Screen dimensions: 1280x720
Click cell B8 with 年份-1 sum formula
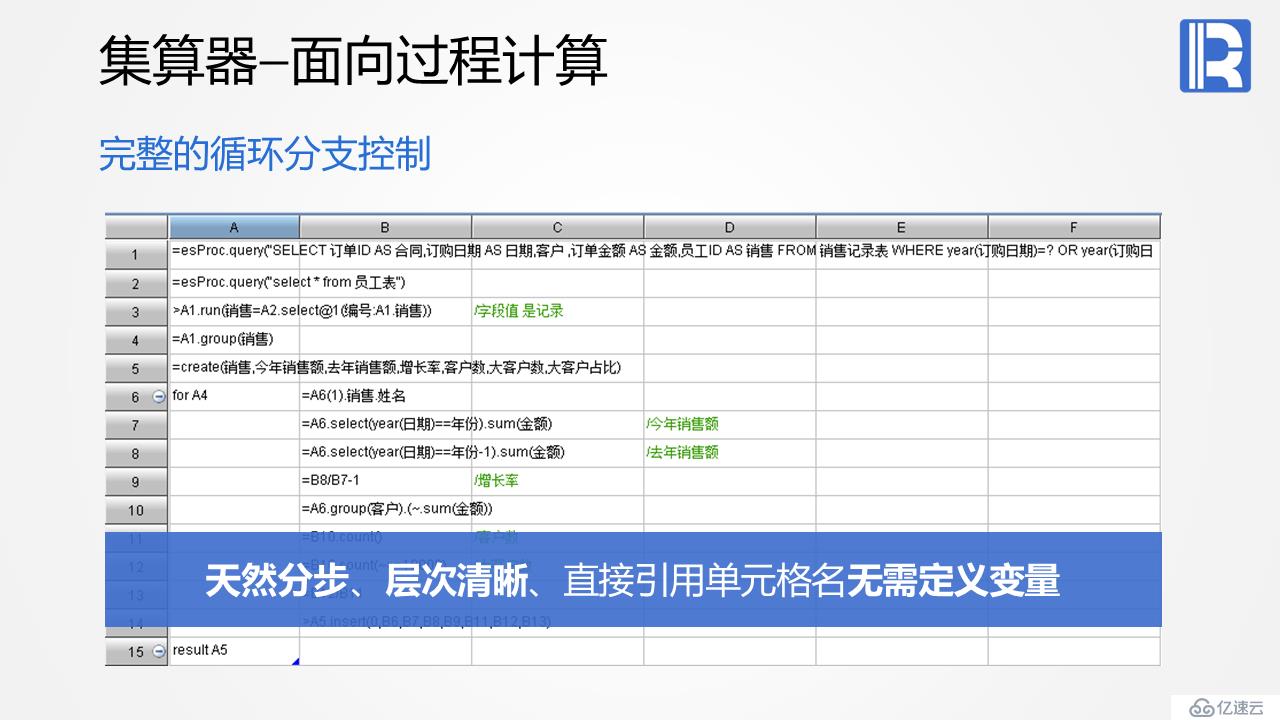[x=385, y=454]
